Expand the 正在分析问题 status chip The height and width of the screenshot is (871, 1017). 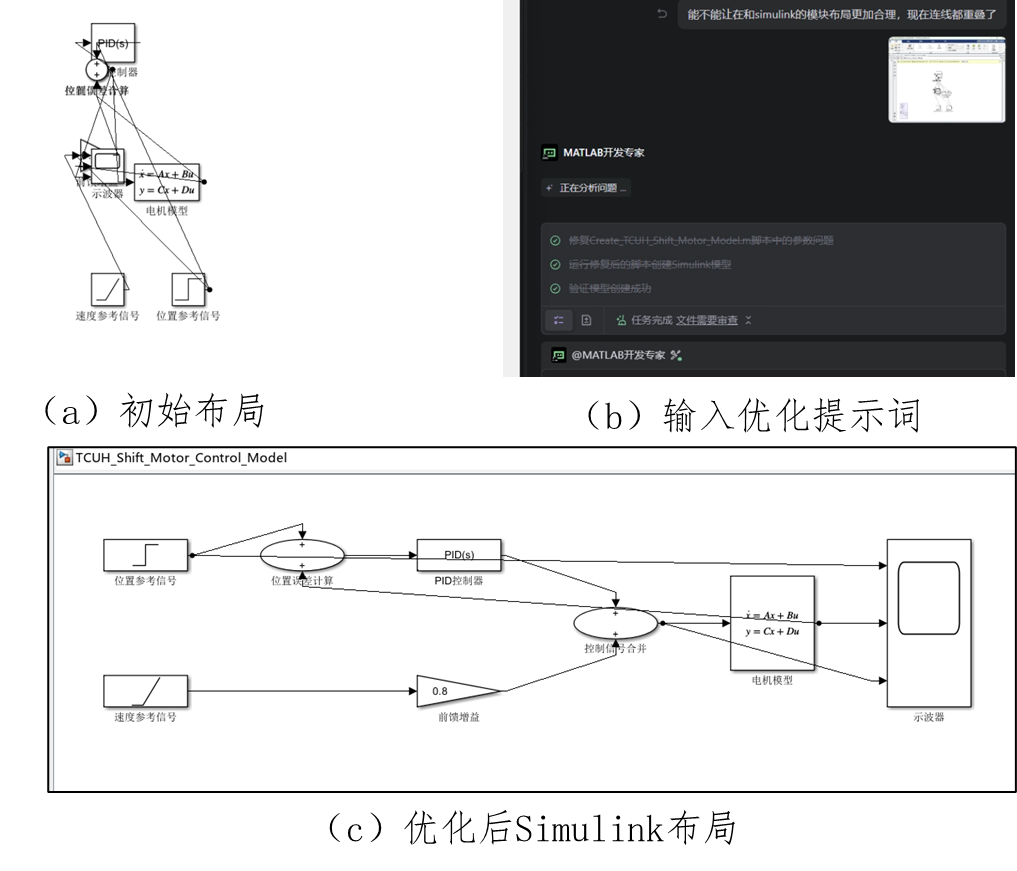point(586,188)
